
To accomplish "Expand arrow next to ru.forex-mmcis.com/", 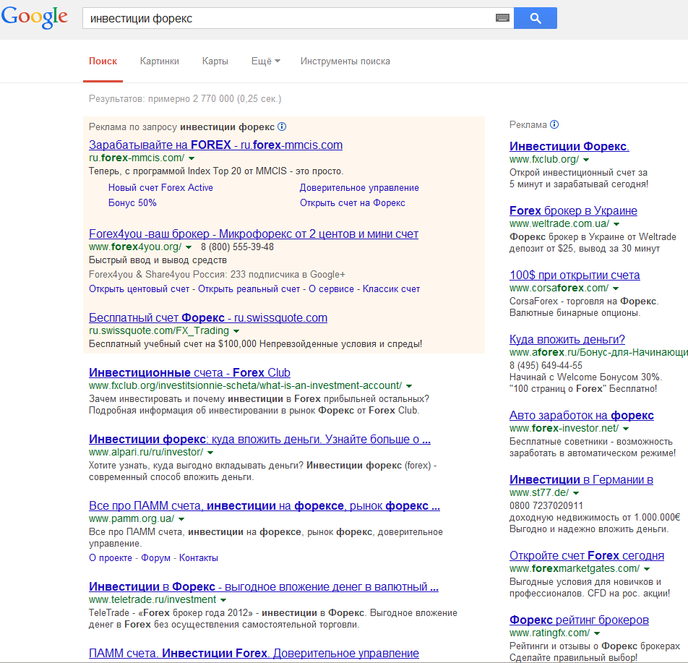I will pyautogui.click(x=191, y=158).
